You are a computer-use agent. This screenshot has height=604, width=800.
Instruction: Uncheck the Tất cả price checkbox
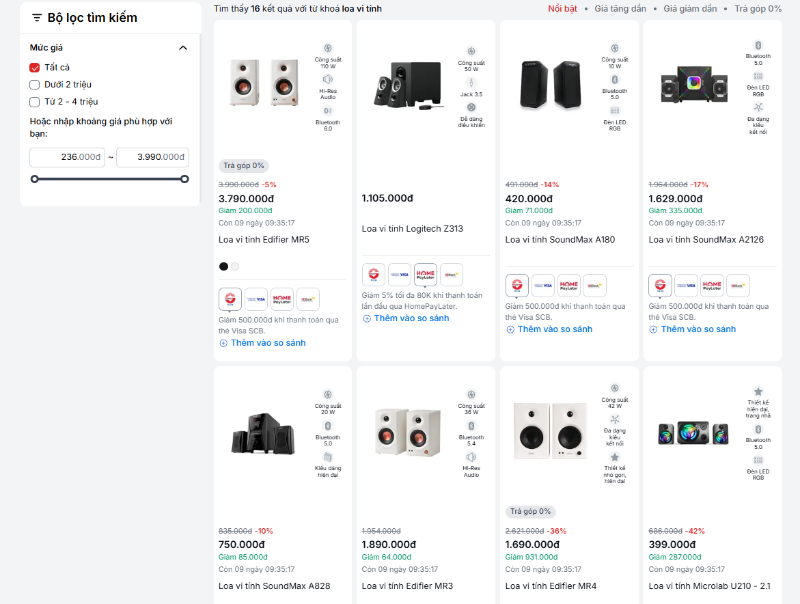tap(35, 68)
